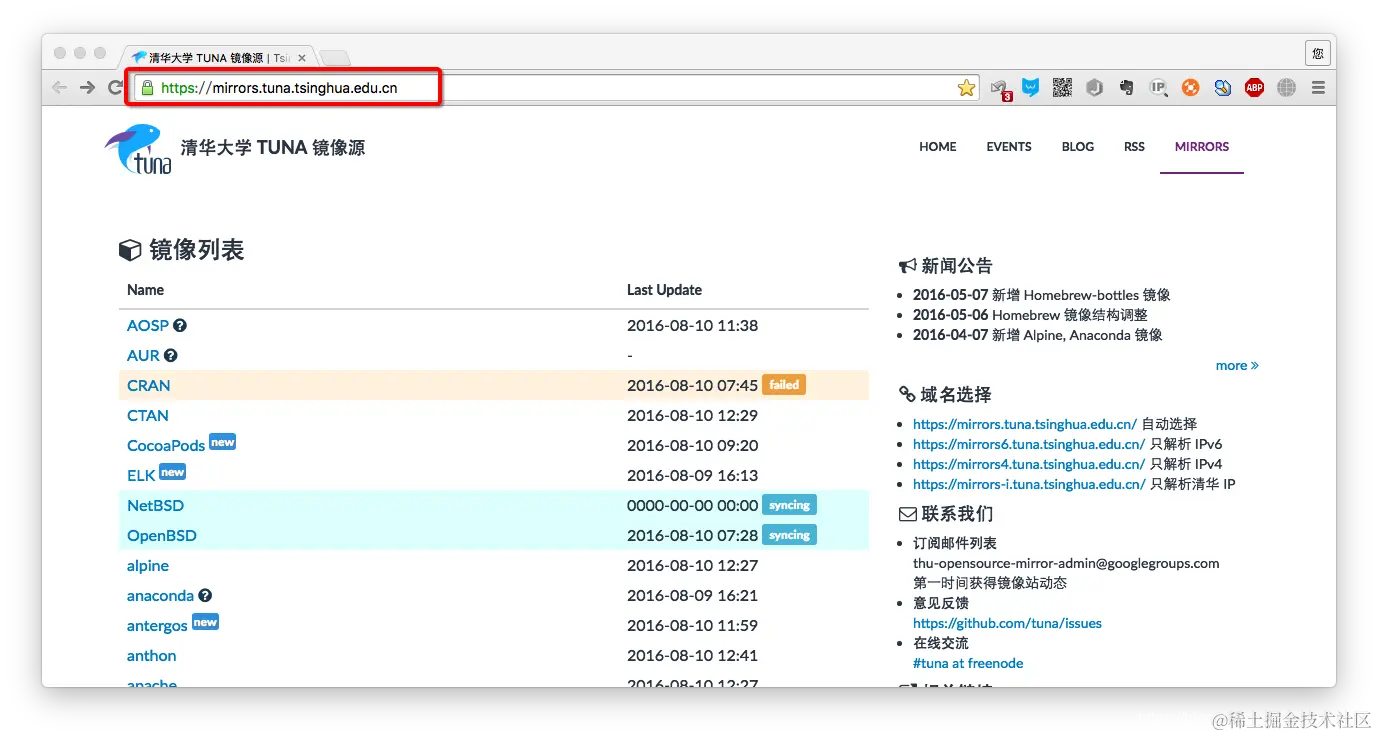
Task: Open a new tab with the tab button
Action: point(334,58)
